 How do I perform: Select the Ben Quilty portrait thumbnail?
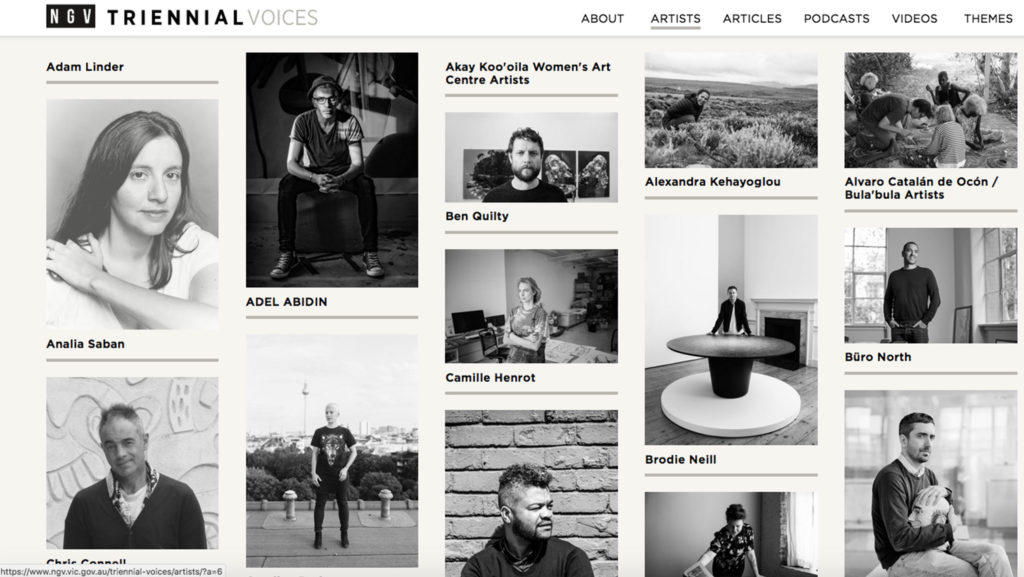(531, 157)
